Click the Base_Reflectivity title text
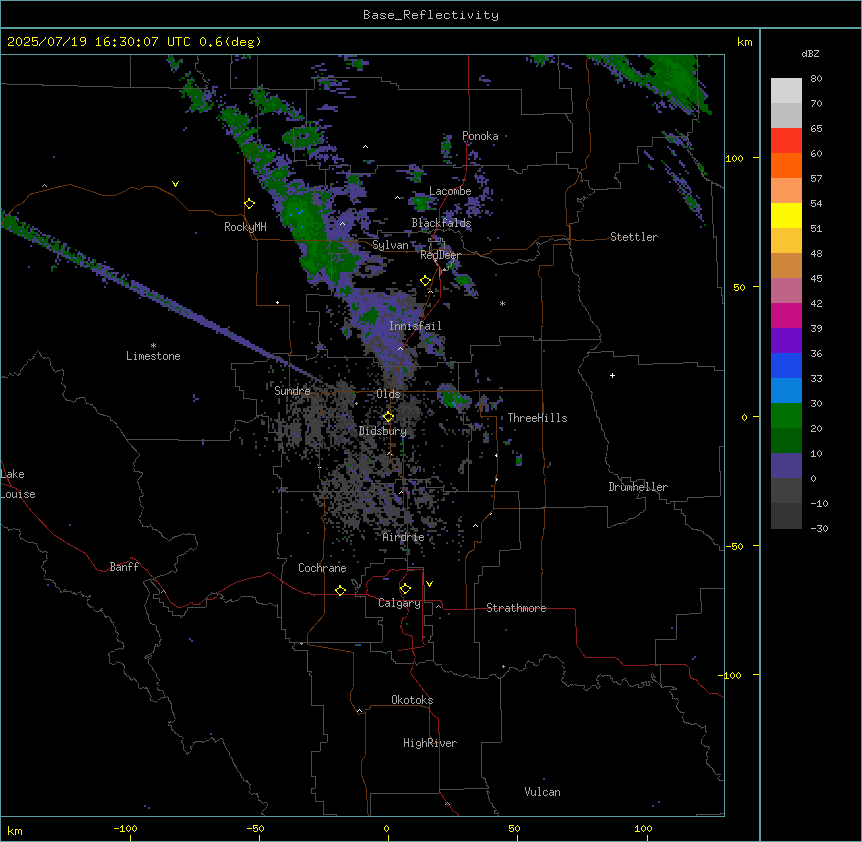The width and height of the screenshot is (862, 842). (431, 15)
